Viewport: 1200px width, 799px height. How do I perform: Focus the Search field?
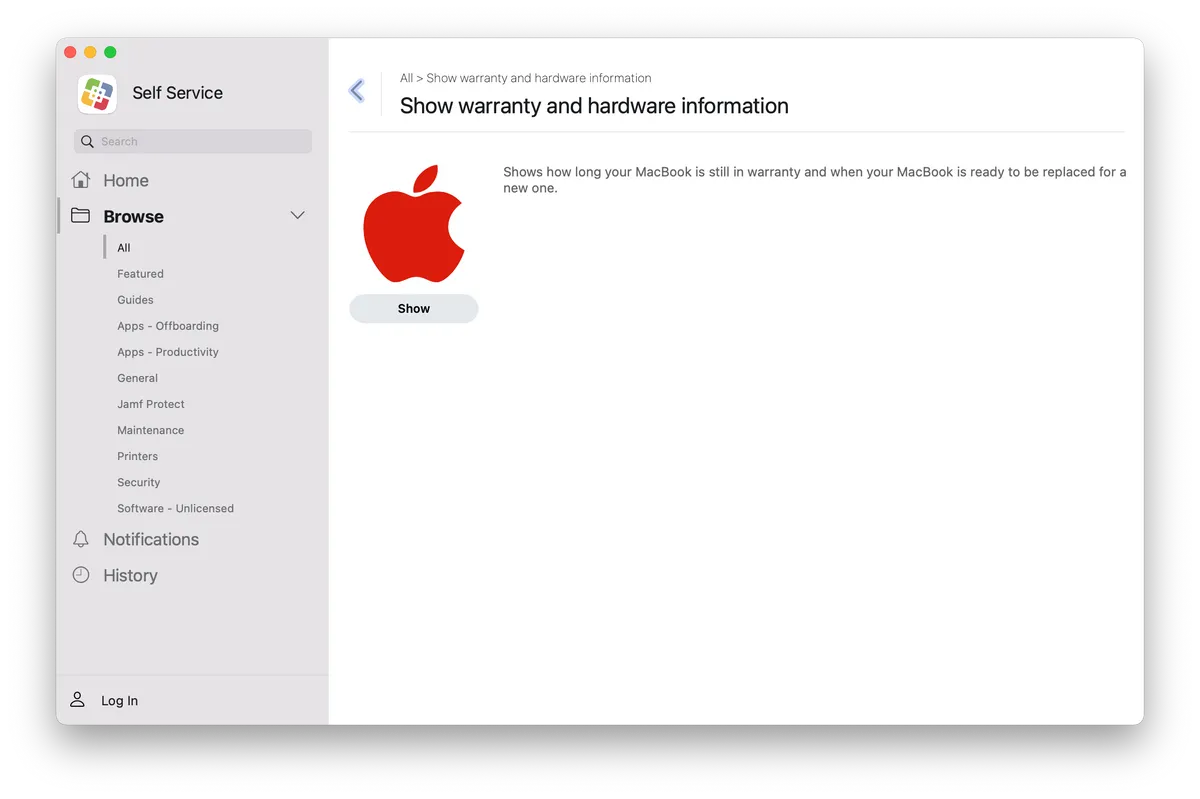[x=193, y=142]
